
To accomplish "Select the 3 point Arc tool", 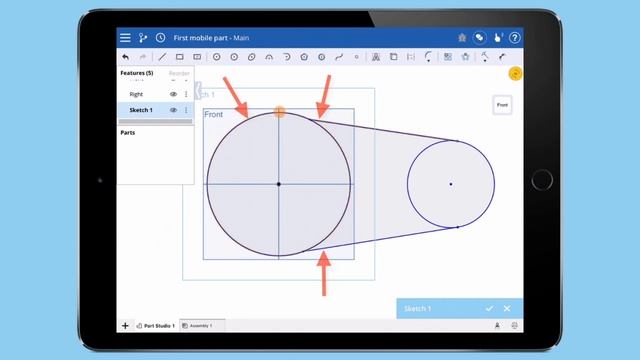I will [269, 57].
